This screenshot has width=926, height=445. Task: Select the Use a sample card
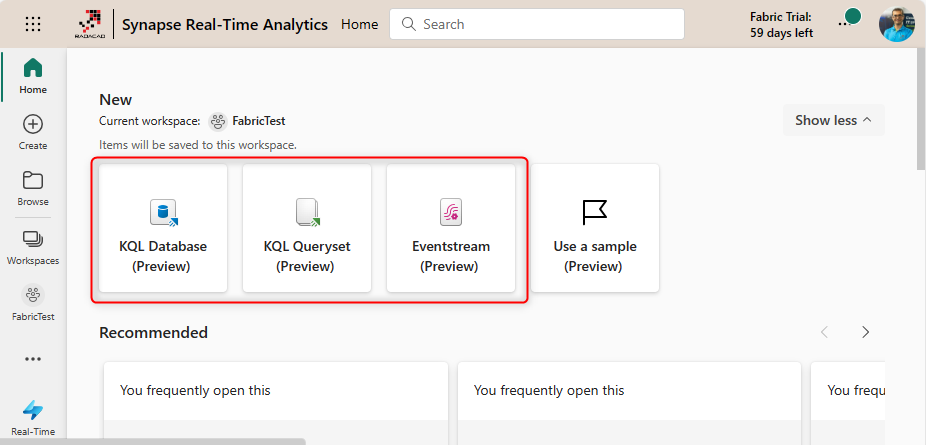(x=595, y=228)
